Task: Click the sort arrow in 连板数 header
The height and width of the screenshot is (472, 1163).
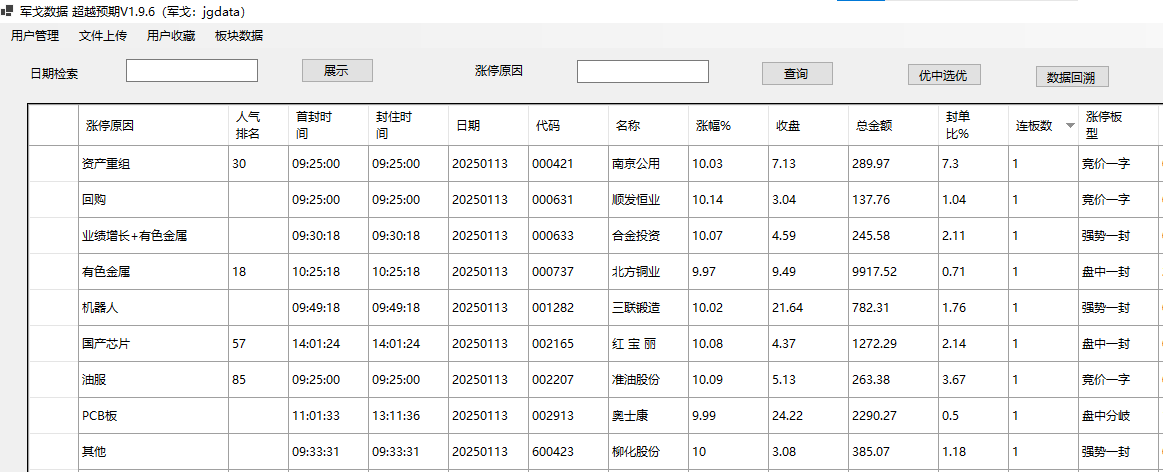Action: [1070, 125]
